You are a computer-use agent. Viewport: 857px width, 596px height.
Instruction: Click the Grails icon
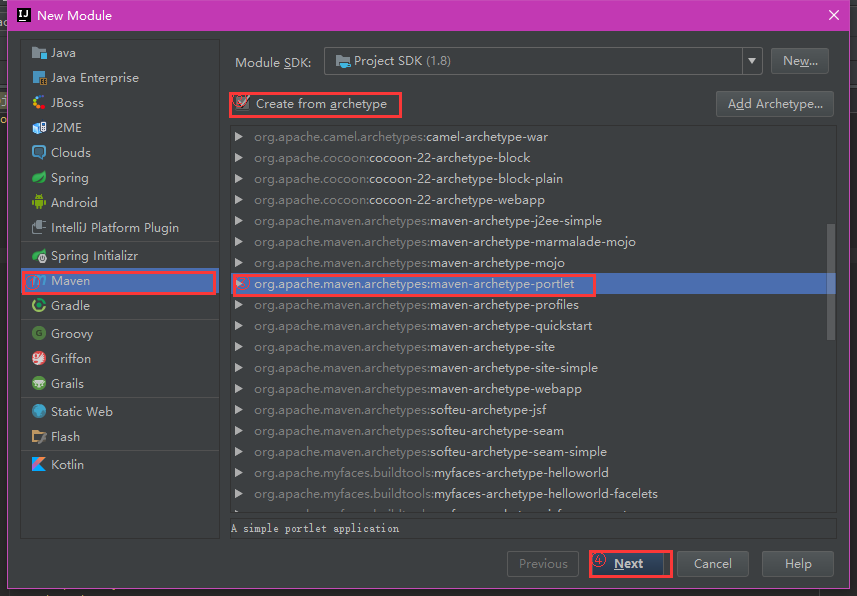39,384
